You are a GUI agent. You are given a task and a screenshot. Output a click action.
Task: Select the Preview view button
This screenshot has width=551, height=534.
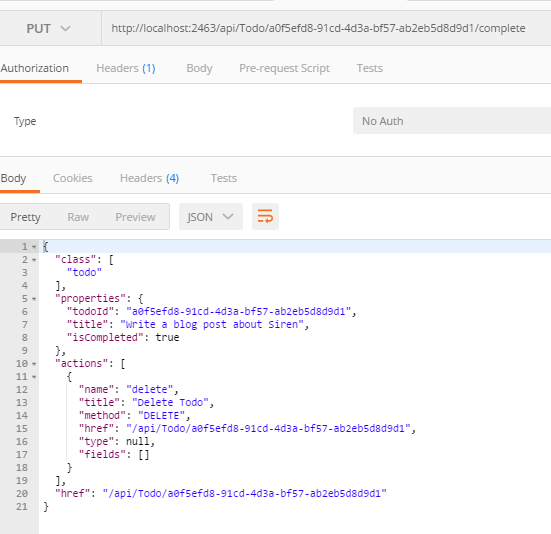pos(135,217)
